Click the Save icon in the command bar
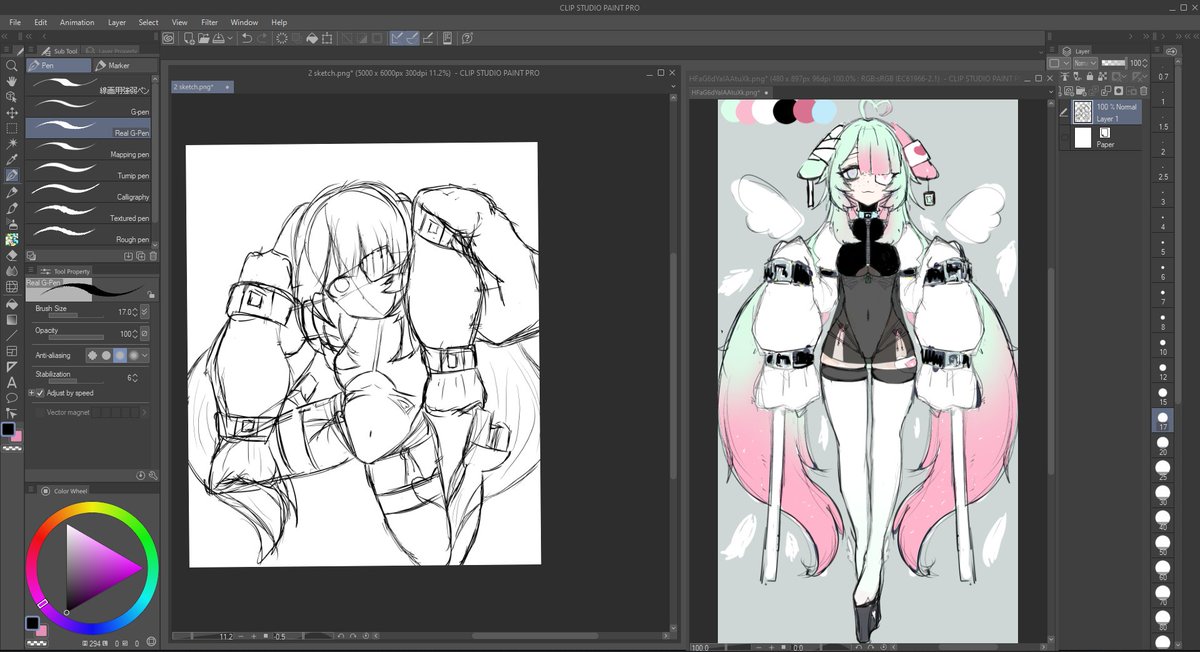This screenshot has height=652, width=1200. click(218, 38)
